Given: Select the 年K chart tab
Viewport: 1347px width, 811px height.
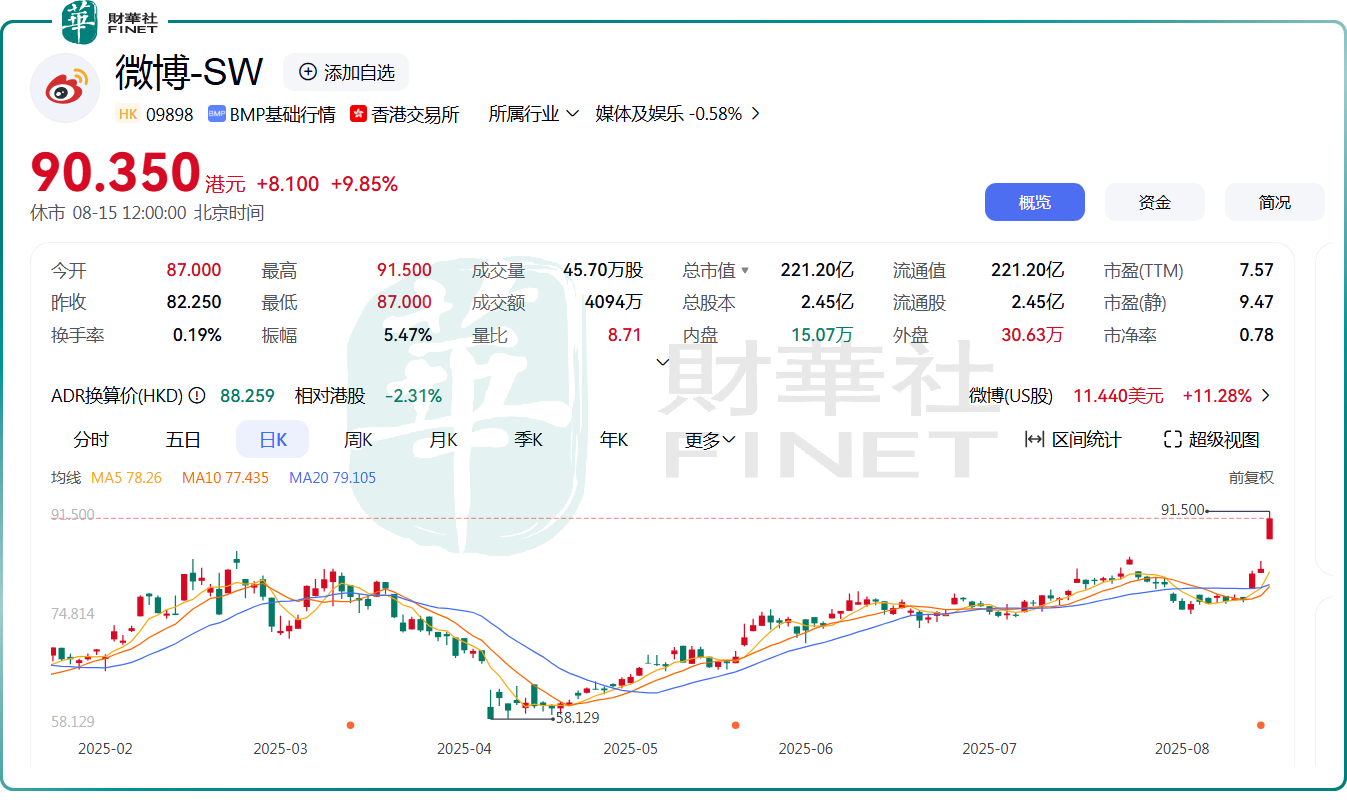Looking at the screenshot, I should tap(613, 439).
